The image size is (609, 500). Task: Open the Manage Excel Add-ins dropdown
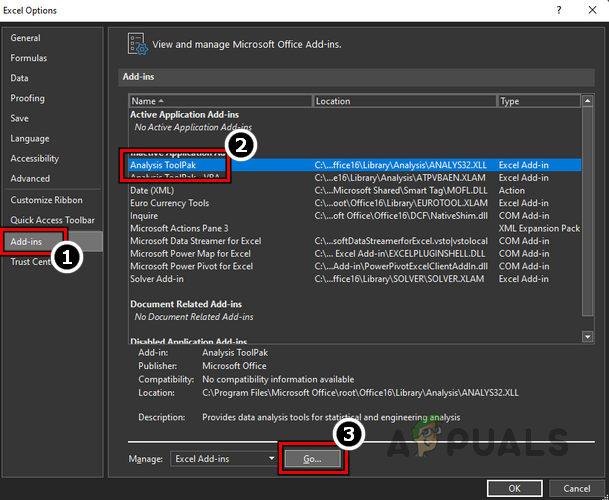click(223, 459)
